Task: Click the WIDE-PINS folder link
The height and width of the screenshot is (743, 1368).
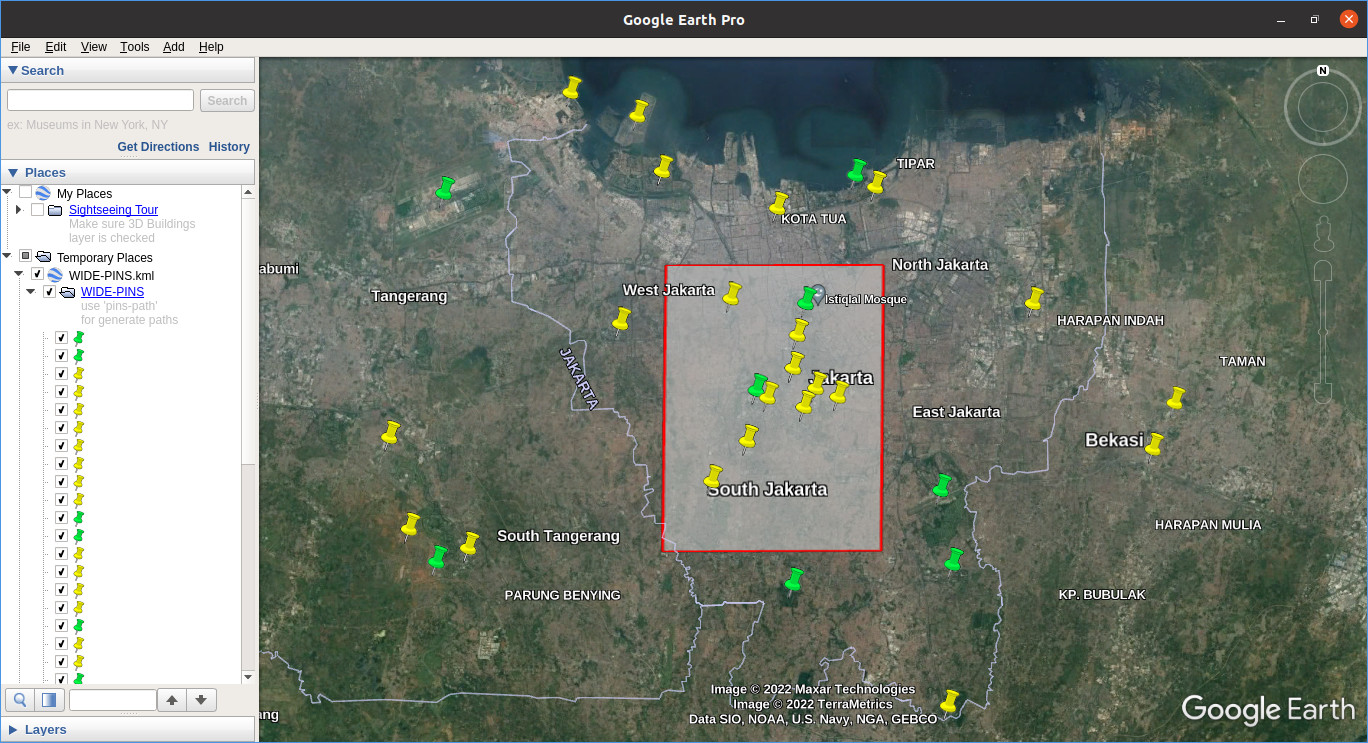Action: click(112, 292)
